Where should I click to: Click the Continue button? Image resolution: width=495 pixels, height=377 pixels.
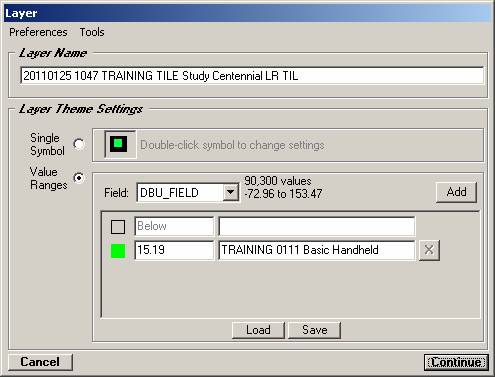click(x=456, y=362)
